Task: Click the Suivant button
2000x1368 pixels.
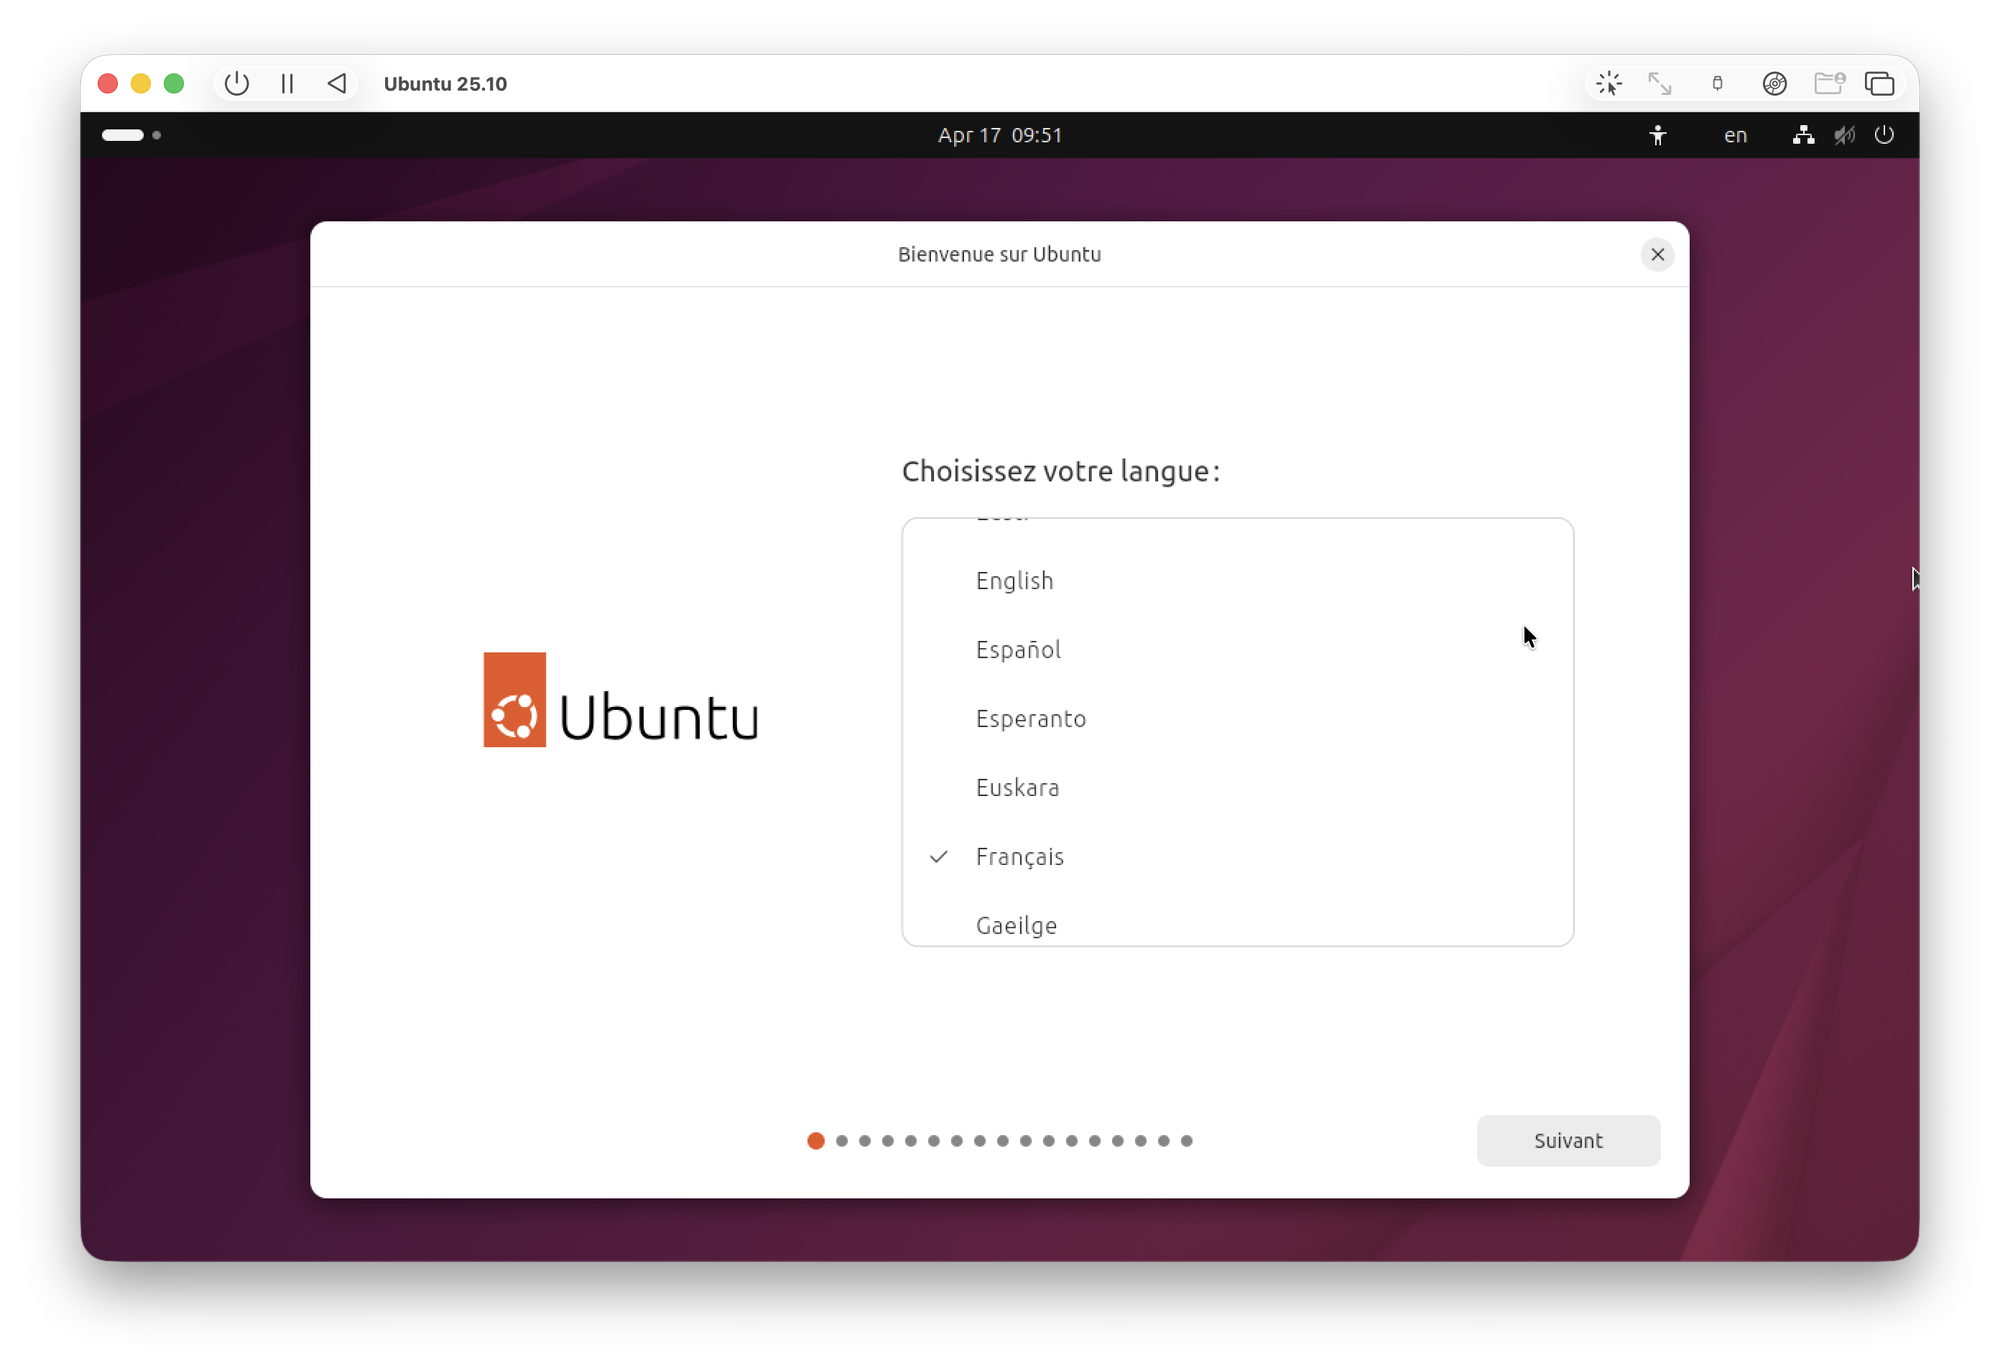Action: coord(1567,1141)
